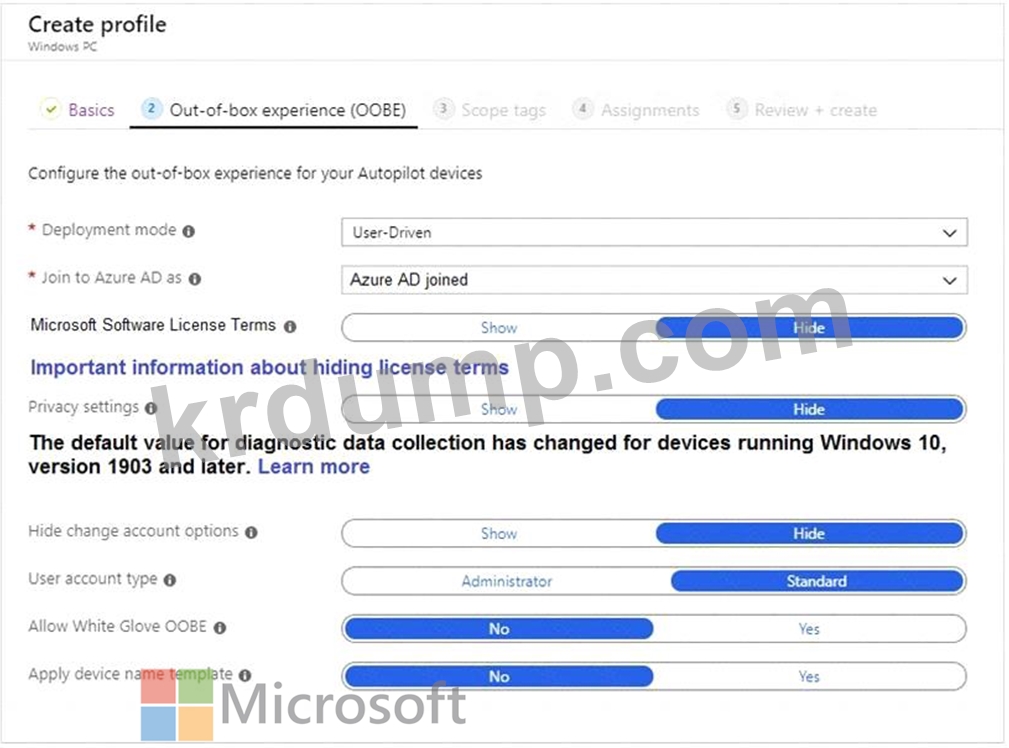
Task: Click the User account type info icon
Action: pos(170,580)
